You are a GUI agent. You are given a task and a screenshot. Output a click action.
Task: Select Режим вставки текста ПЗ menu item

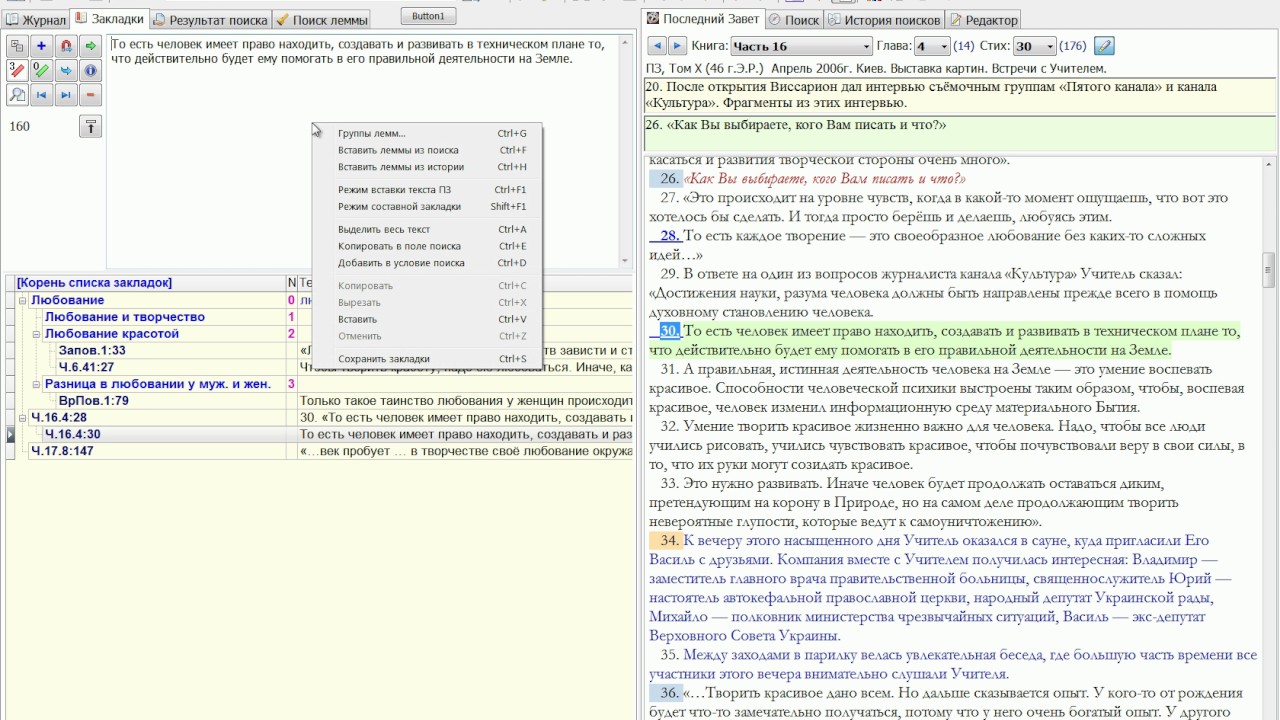[428, 189]
